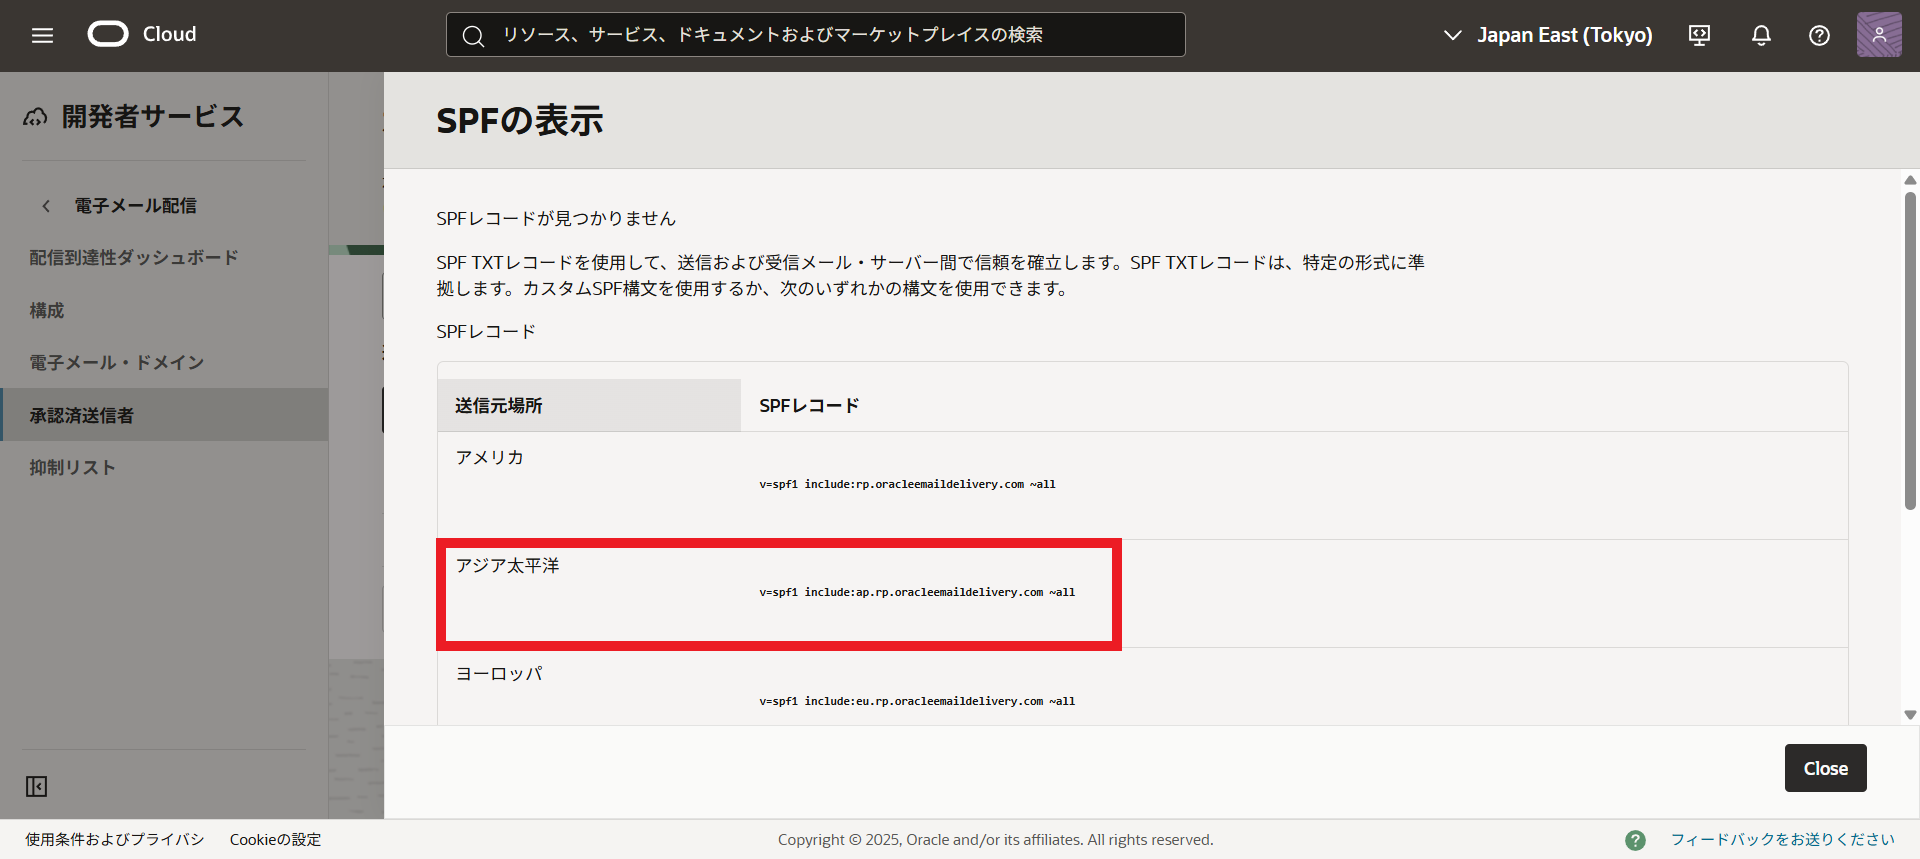Open the user profile avatar menu
Image resolution: width=1920 pixels, height=859 pixels.
1878,35
